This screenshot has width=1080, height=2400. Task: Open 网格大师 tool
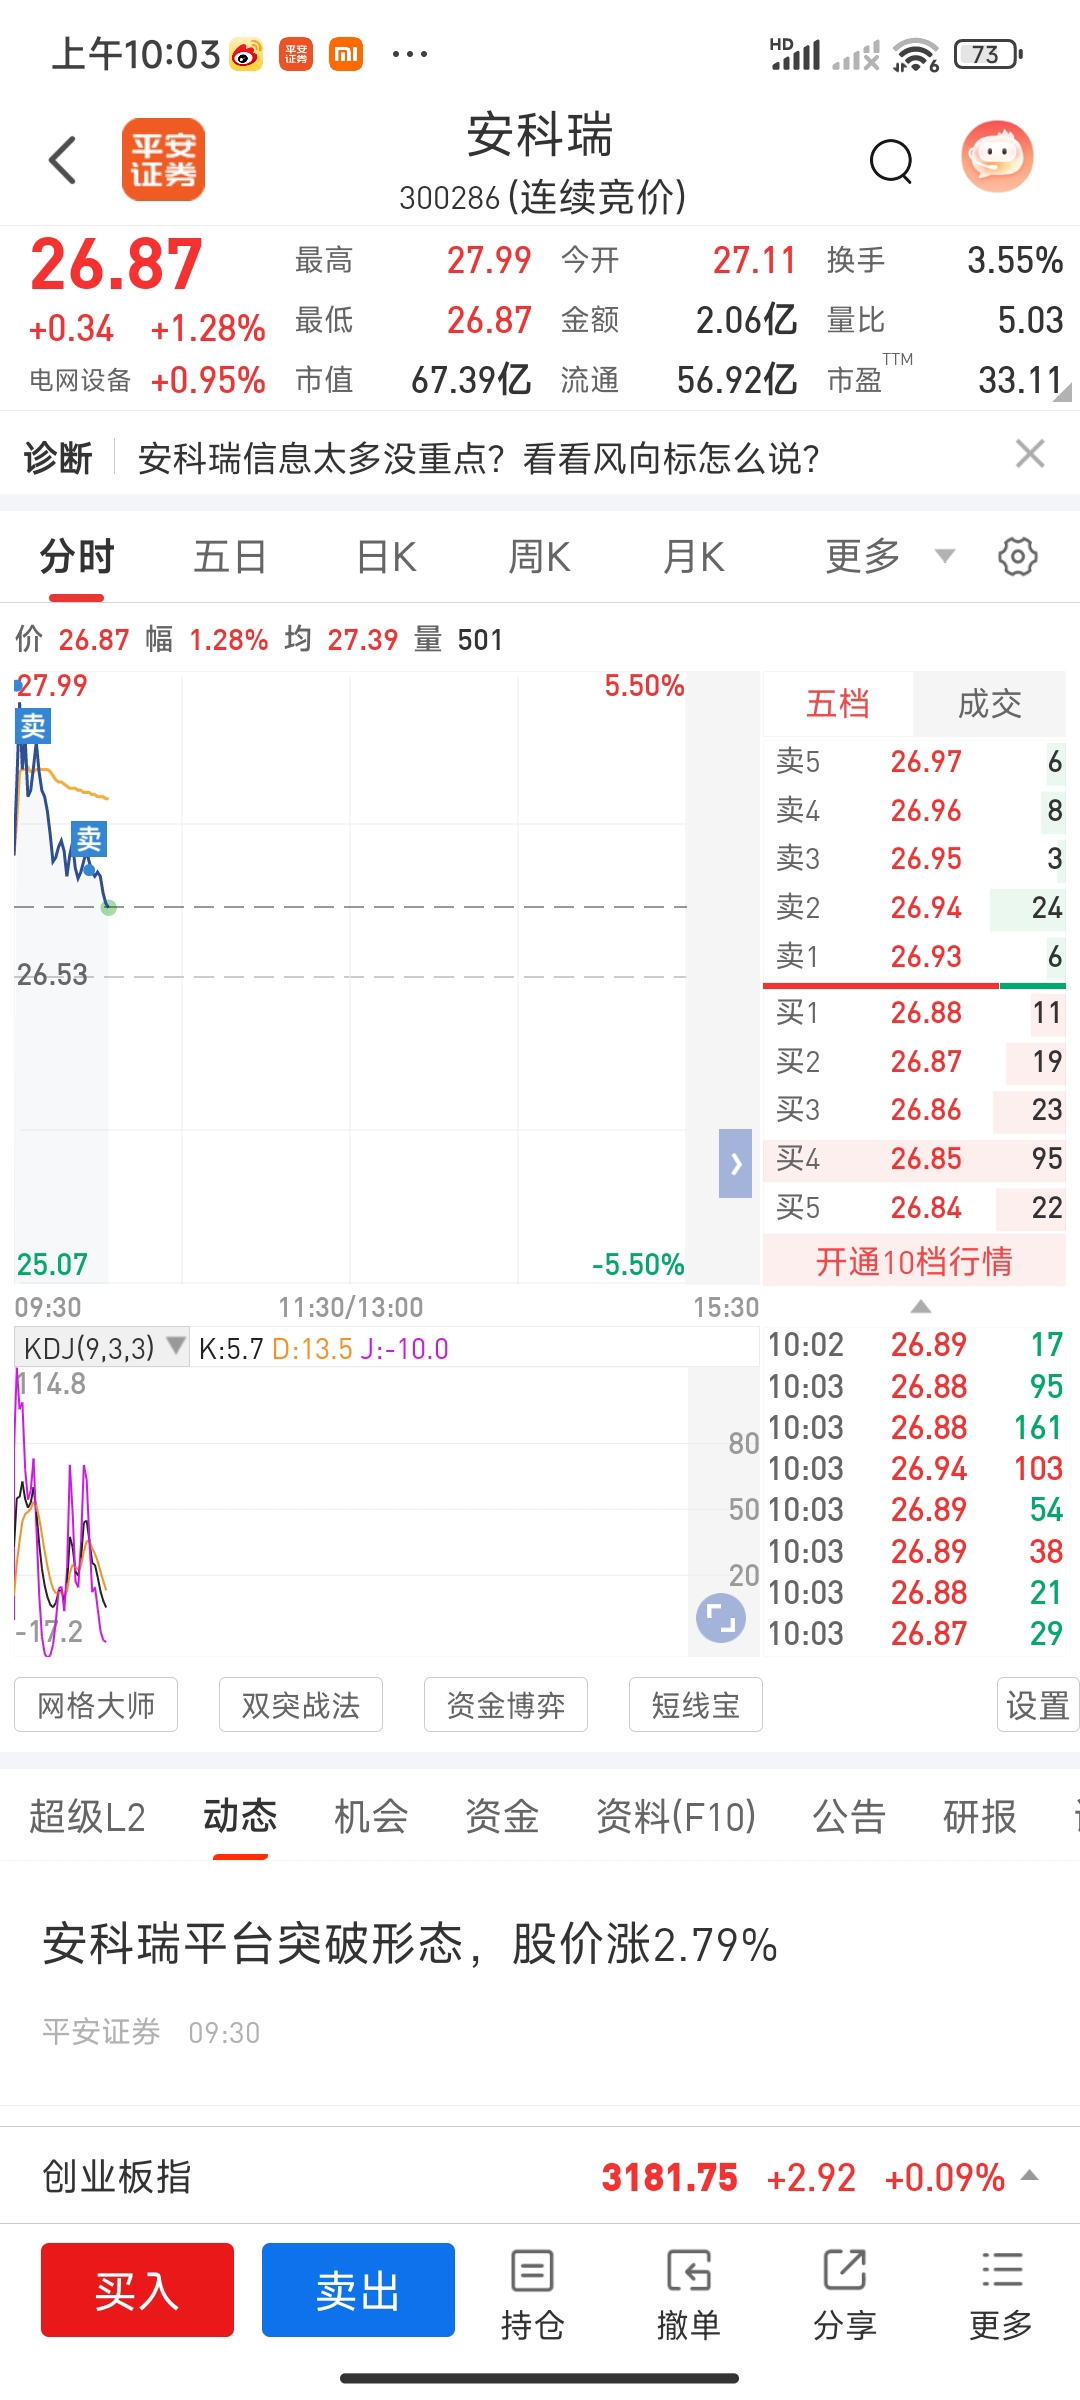(x=96, y=1705)
